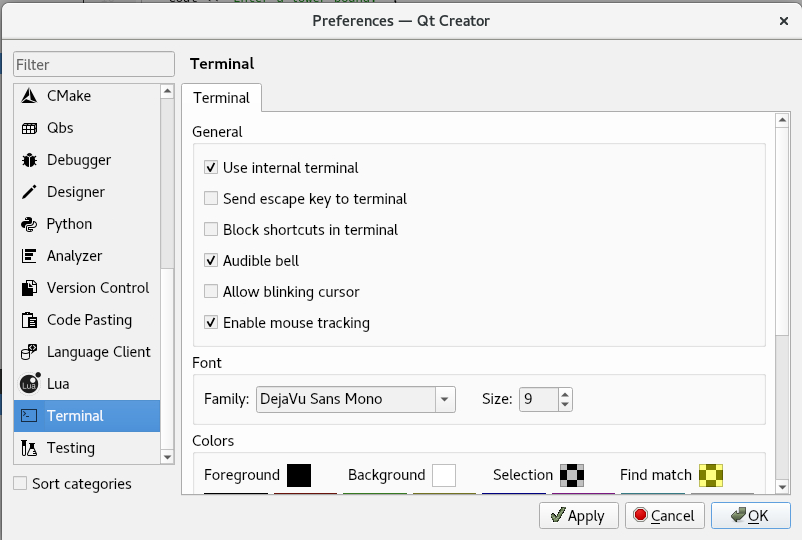
Task: Enable Send escape key to terminal
Action: tap(211, 198)
